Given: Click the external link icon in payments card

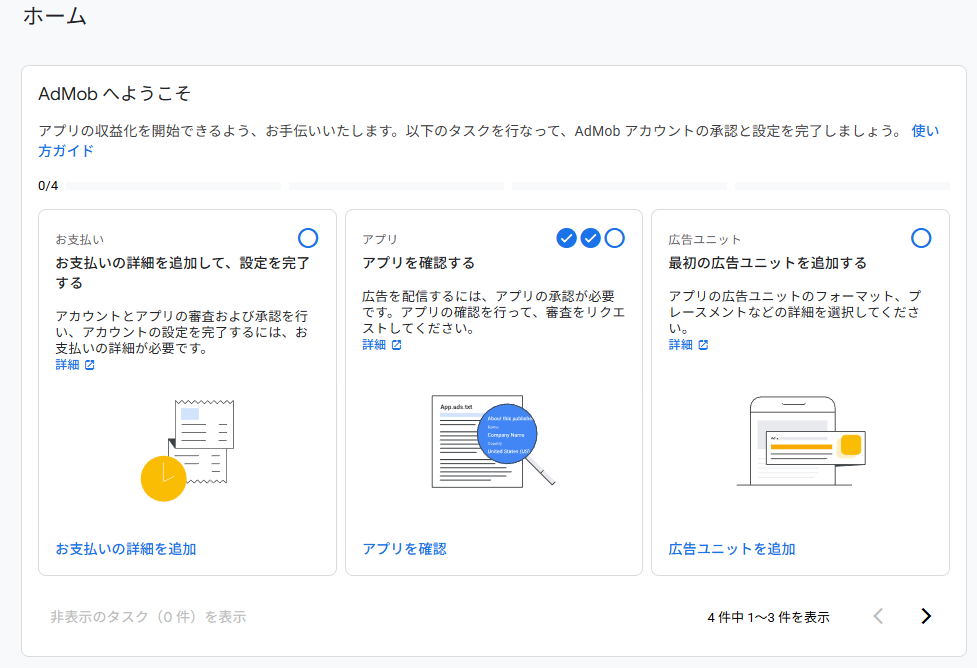Looking at the screenshot, I should [90, 365].
